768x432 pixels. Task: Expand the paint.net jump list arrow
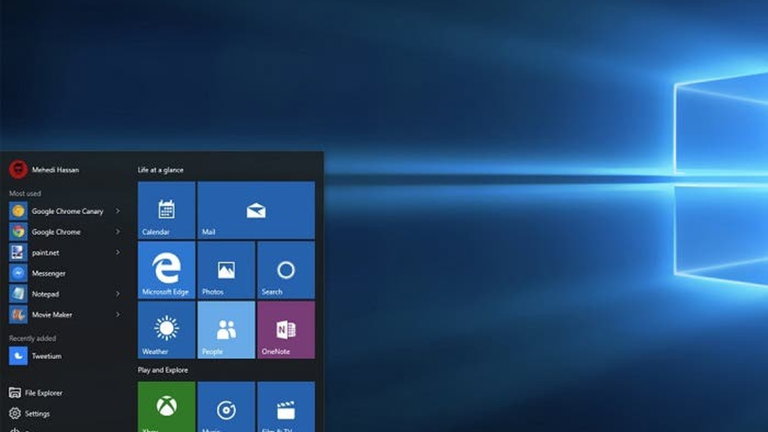point(118,253)
